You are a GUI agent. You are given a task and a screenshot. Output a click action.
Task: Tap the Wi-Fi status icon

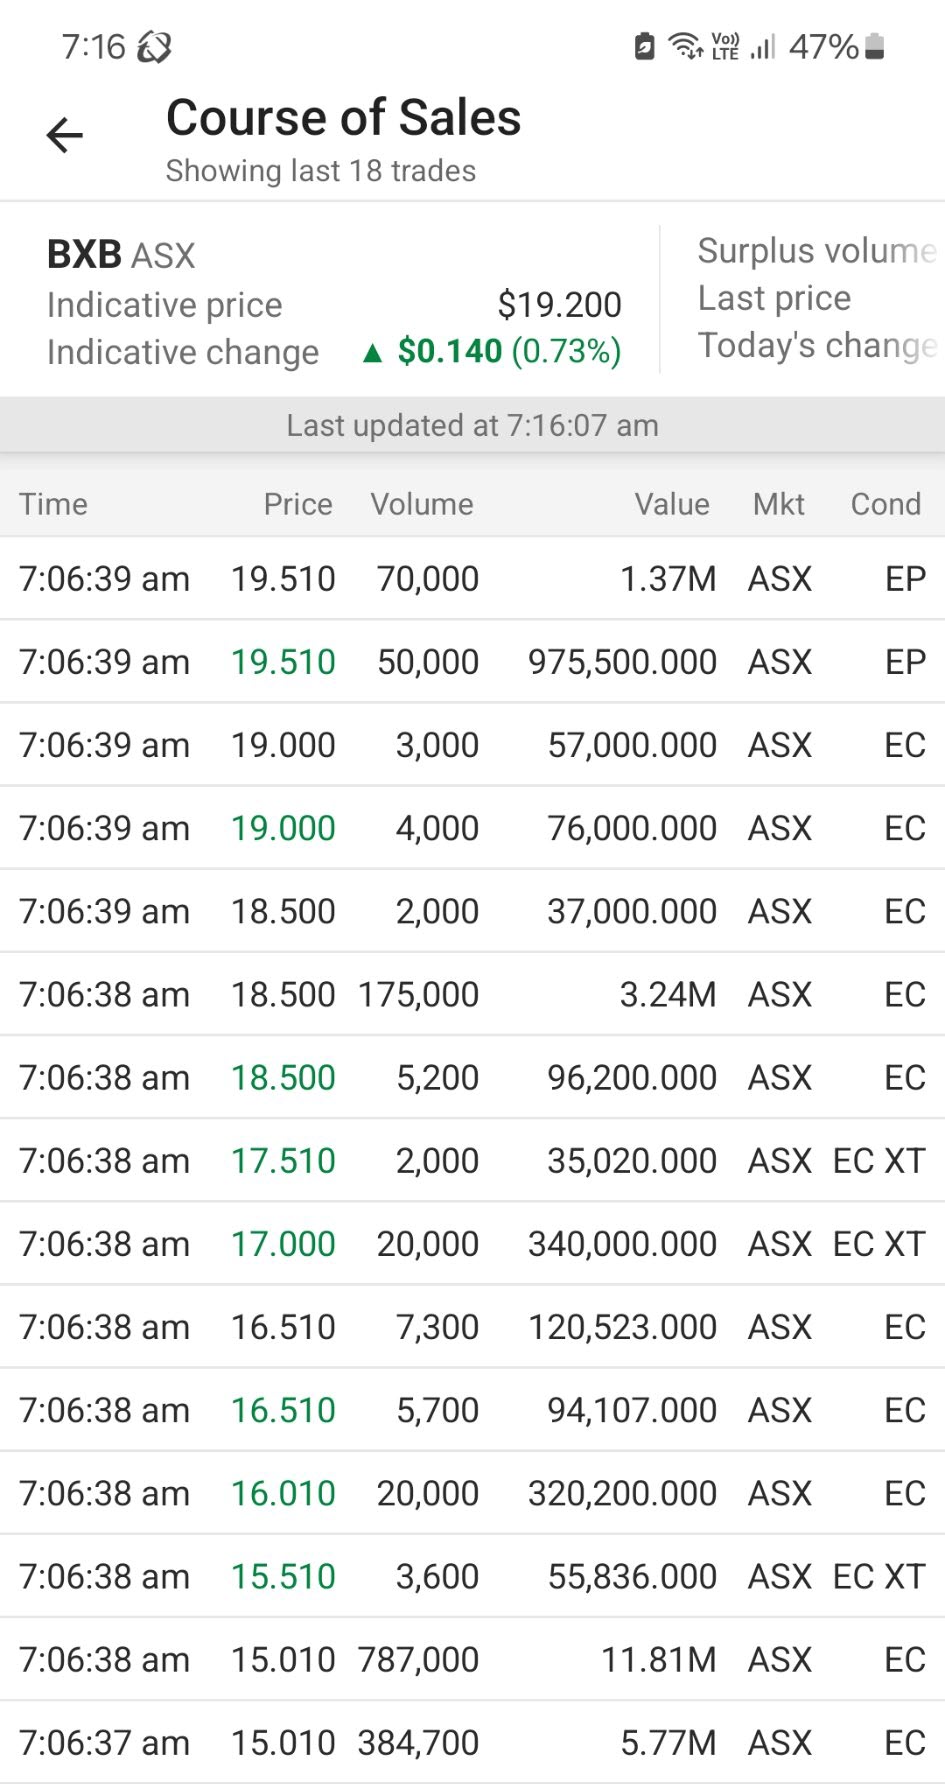(x=686, y=46)
